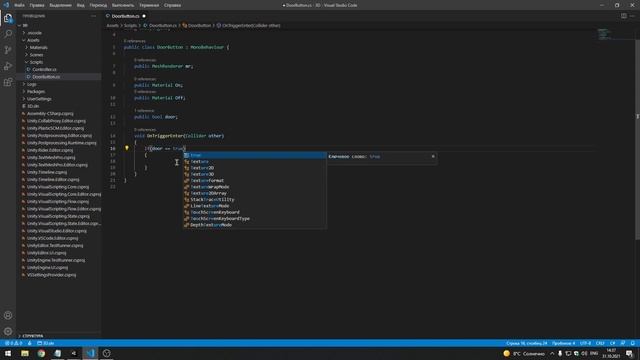Click the notifications bell in status bar
This screenshot has height=360, width=640.
coord(632,343)
